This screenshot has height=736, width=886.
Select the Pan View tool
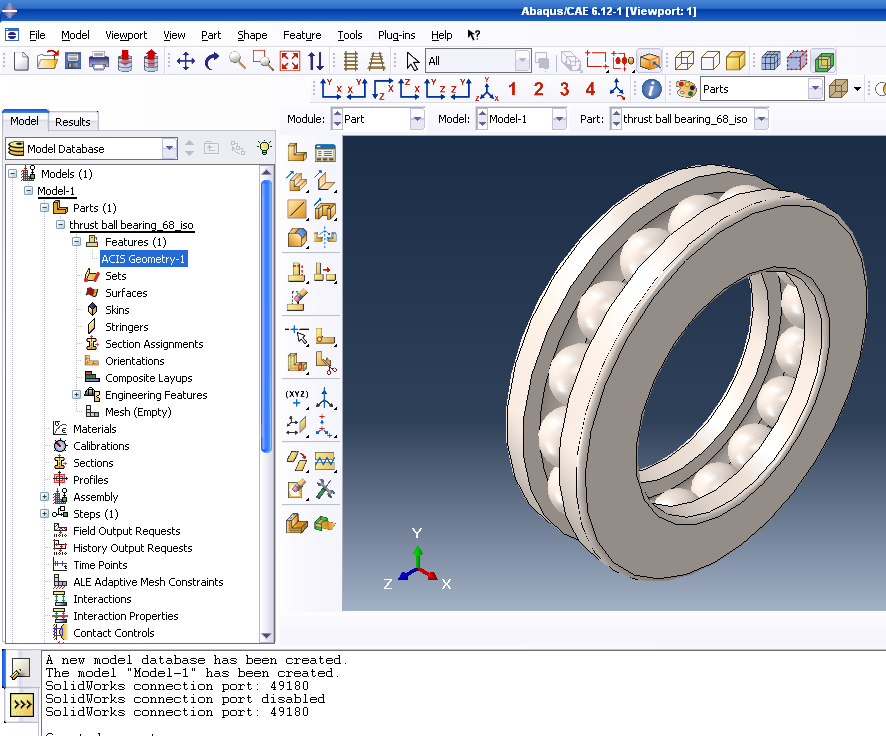click(x=186, y=61)
